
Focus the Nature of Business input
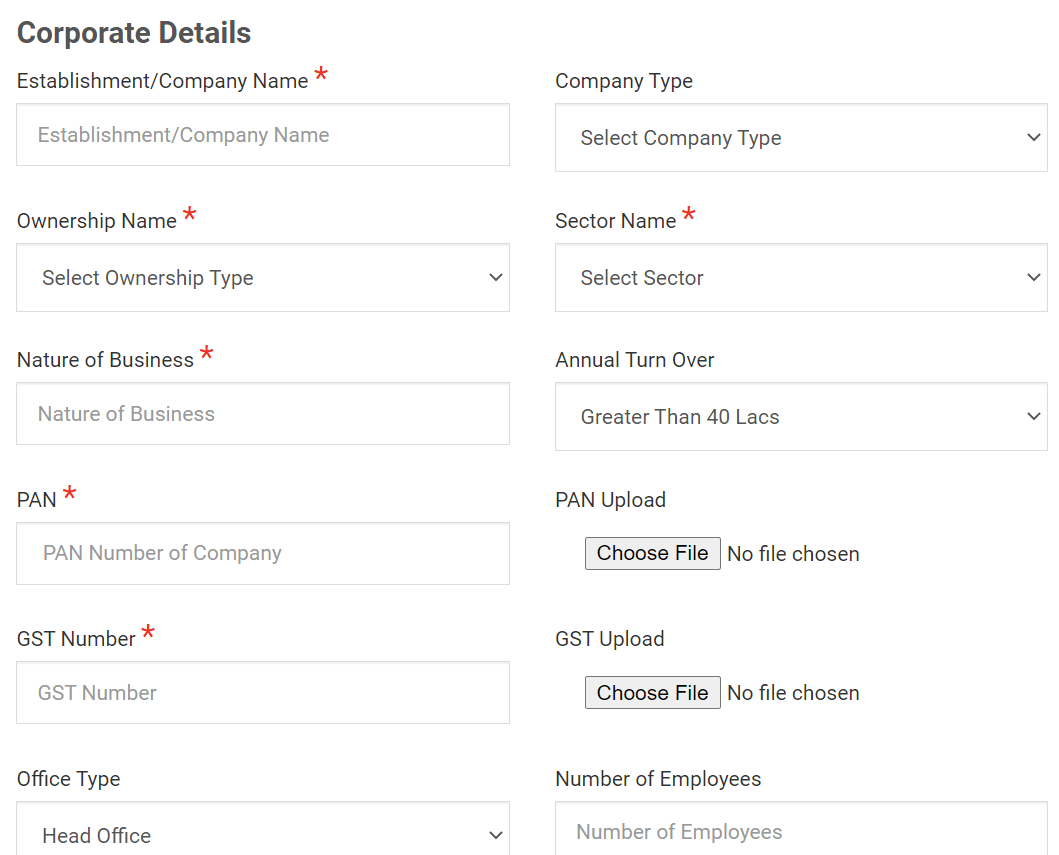point(262,414)
